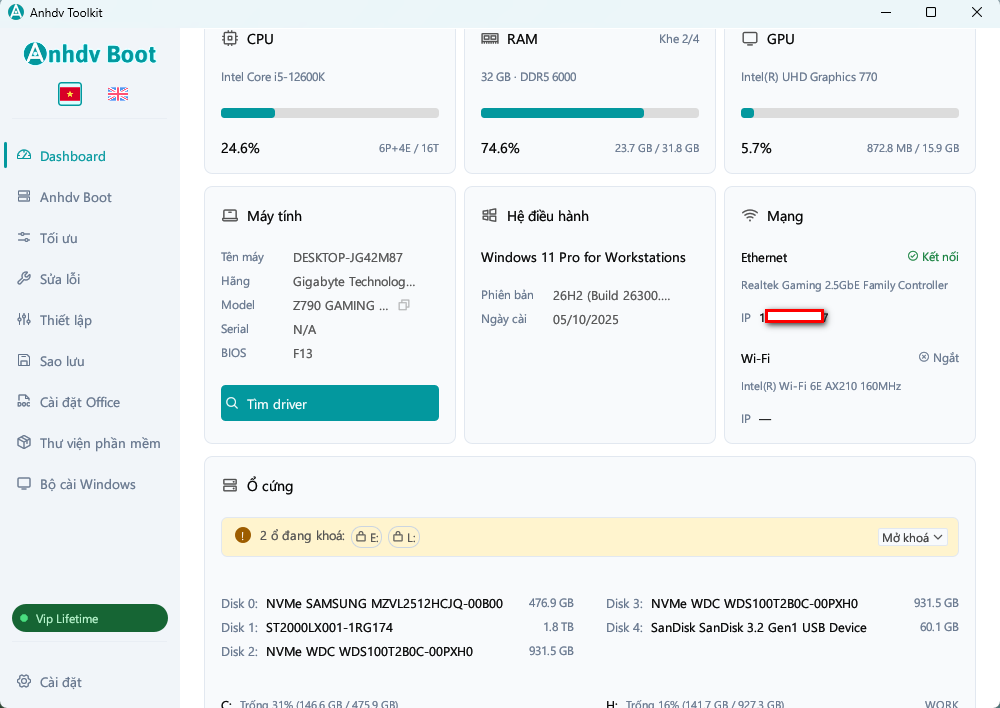Click the Tìm driver button
The width and height of the screenshot is (1000, 708).
(330, 403)
